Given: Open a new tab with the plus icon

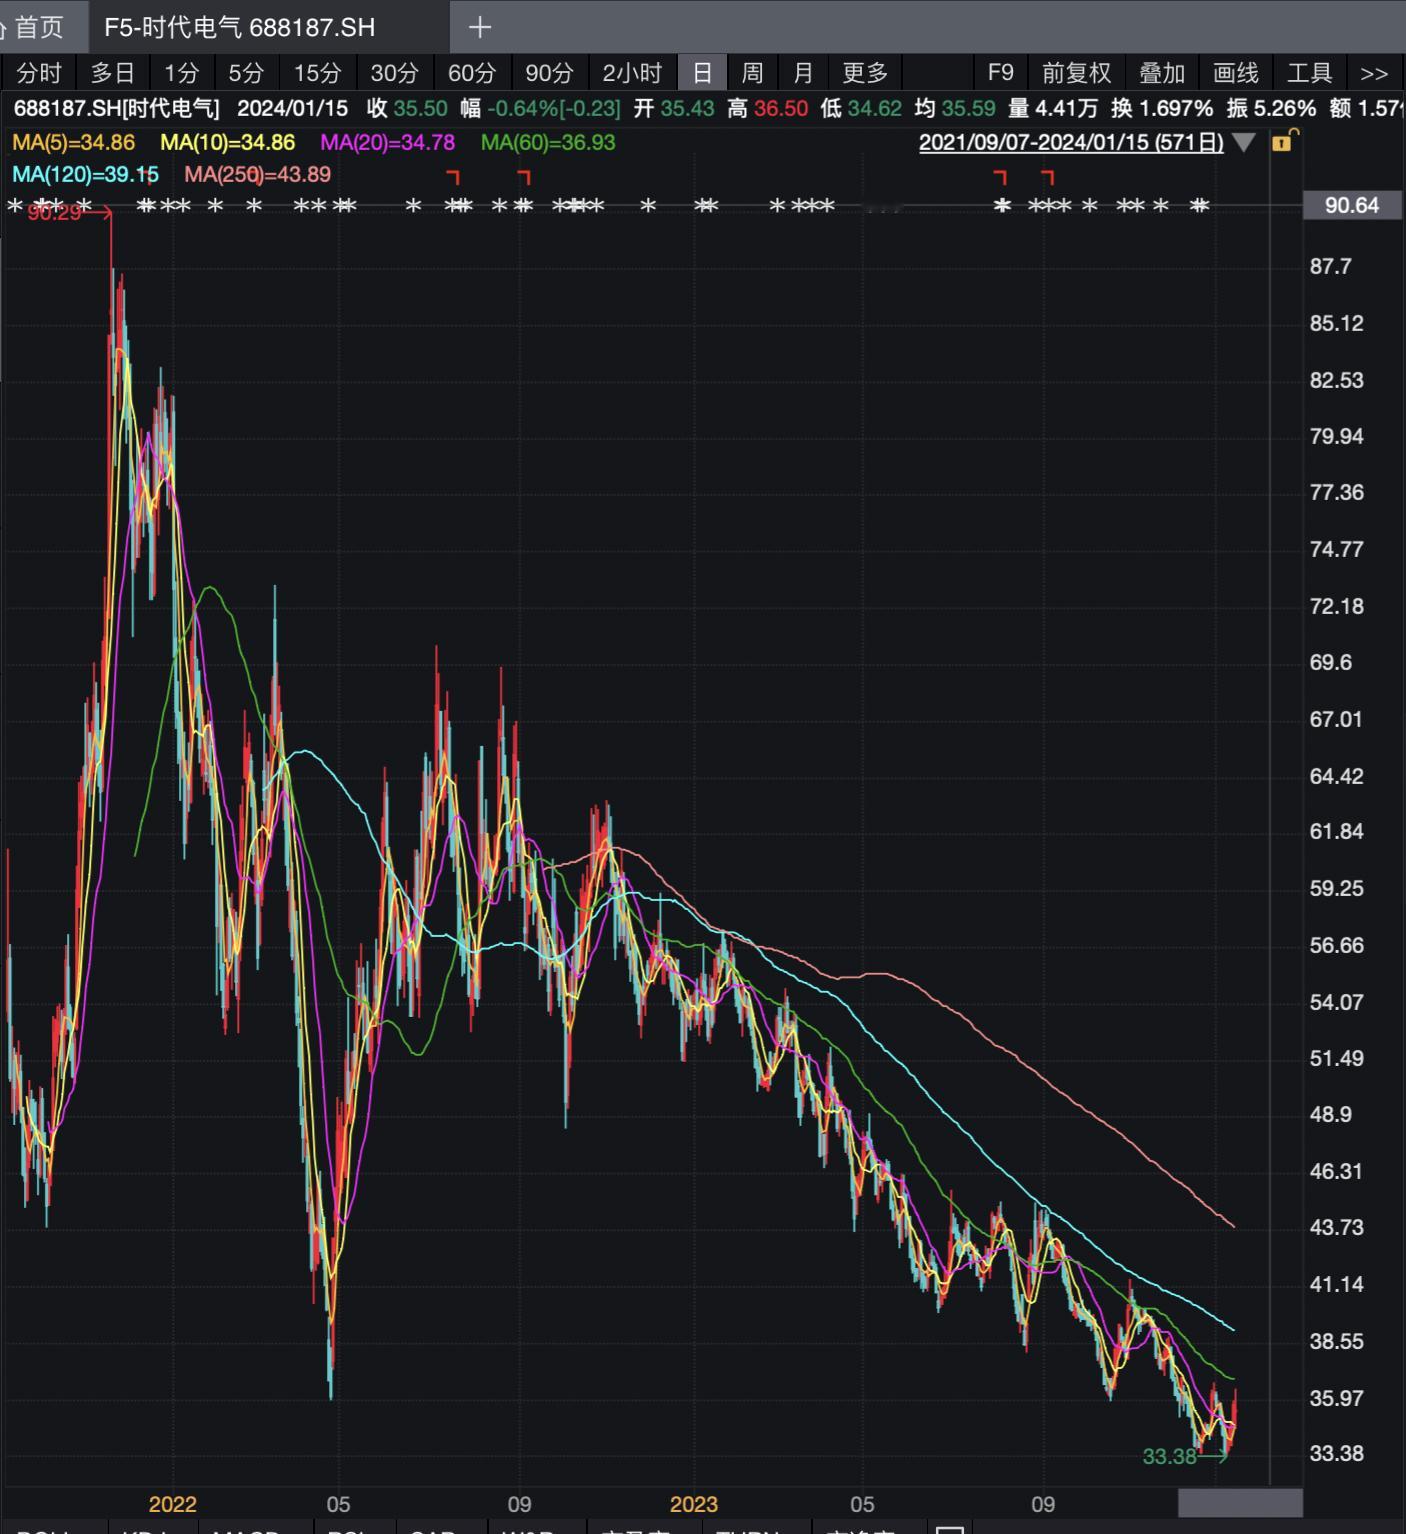Looking at the screenshot, I should tap(480, 27).
